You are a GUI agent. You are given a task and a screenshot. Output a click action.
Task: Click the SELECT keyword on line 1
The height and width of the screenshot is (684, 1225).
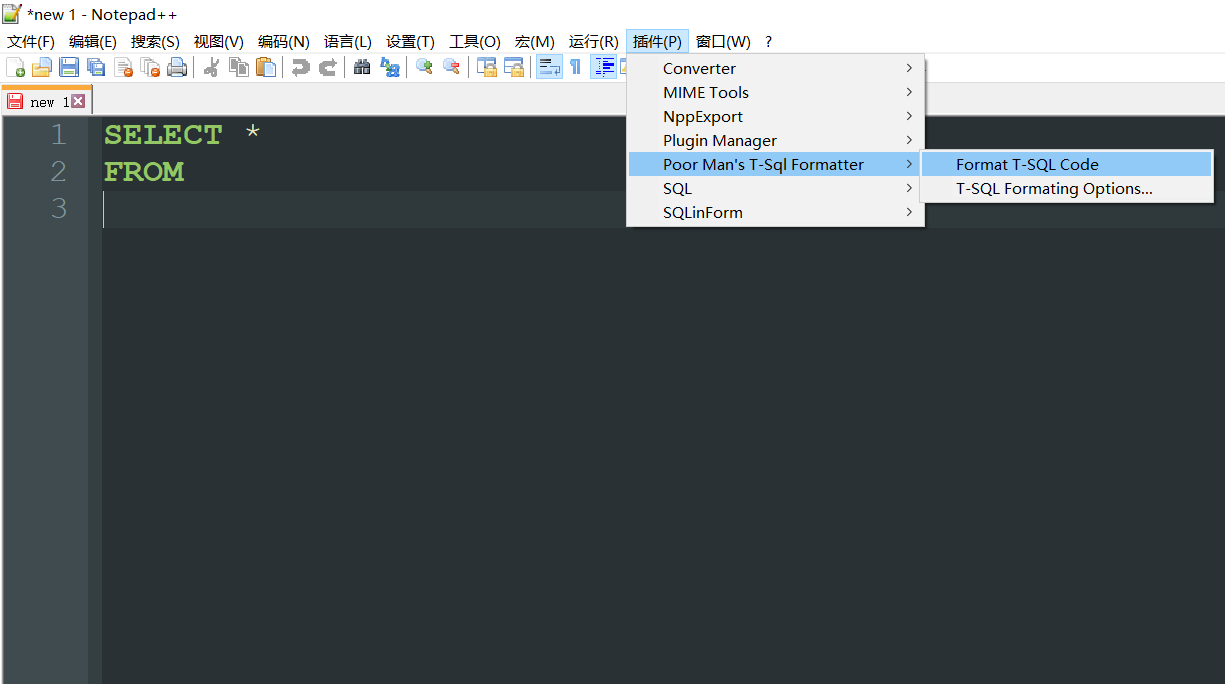tap(163, 134)
